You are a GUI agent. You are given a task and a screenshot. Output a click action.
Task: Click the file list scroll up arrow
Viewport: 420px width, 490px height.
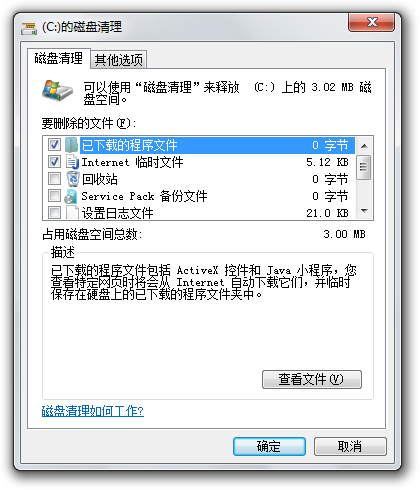pyautogui.click(x=364, y=146)
